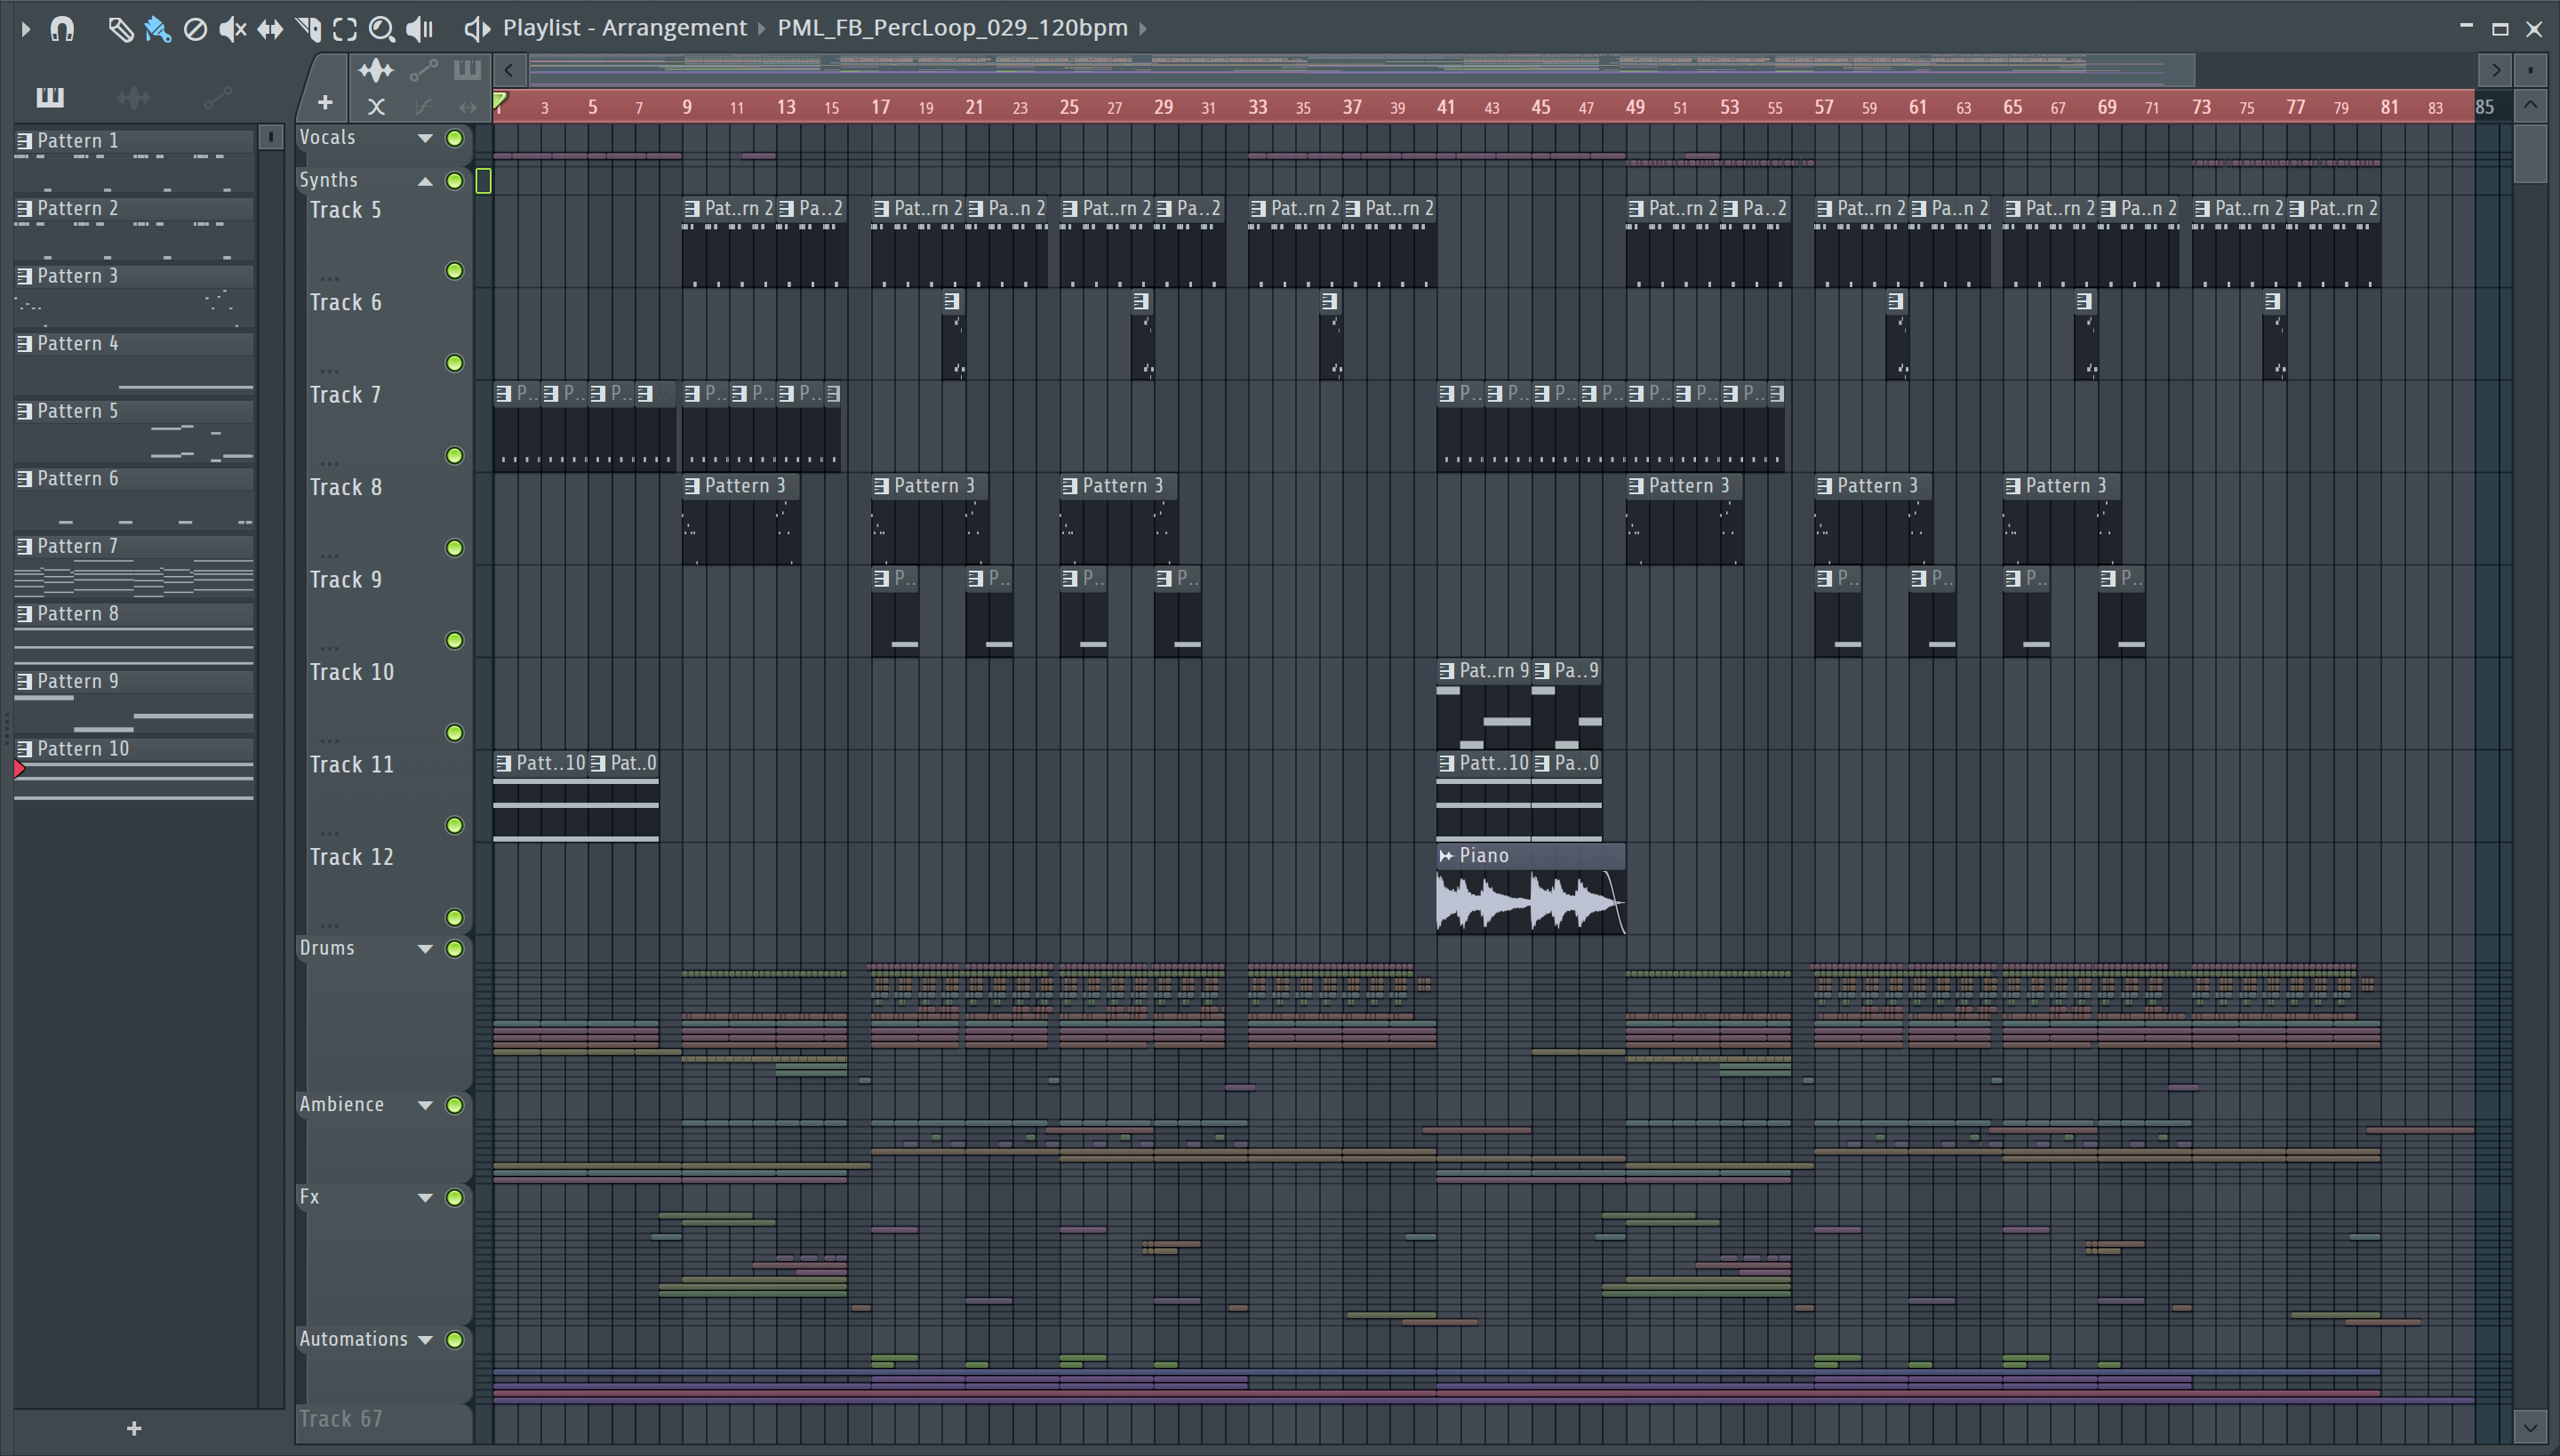Viewport: 2560px width, 1456px height.
Task: Select the Draw pencil tool
Action: click(120, 29)
